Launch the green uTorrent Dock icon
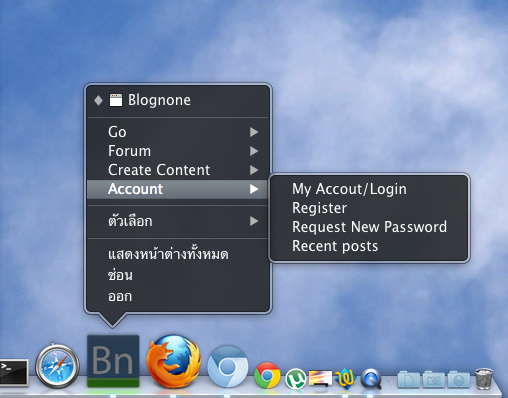508x398 pixels. 296,379
